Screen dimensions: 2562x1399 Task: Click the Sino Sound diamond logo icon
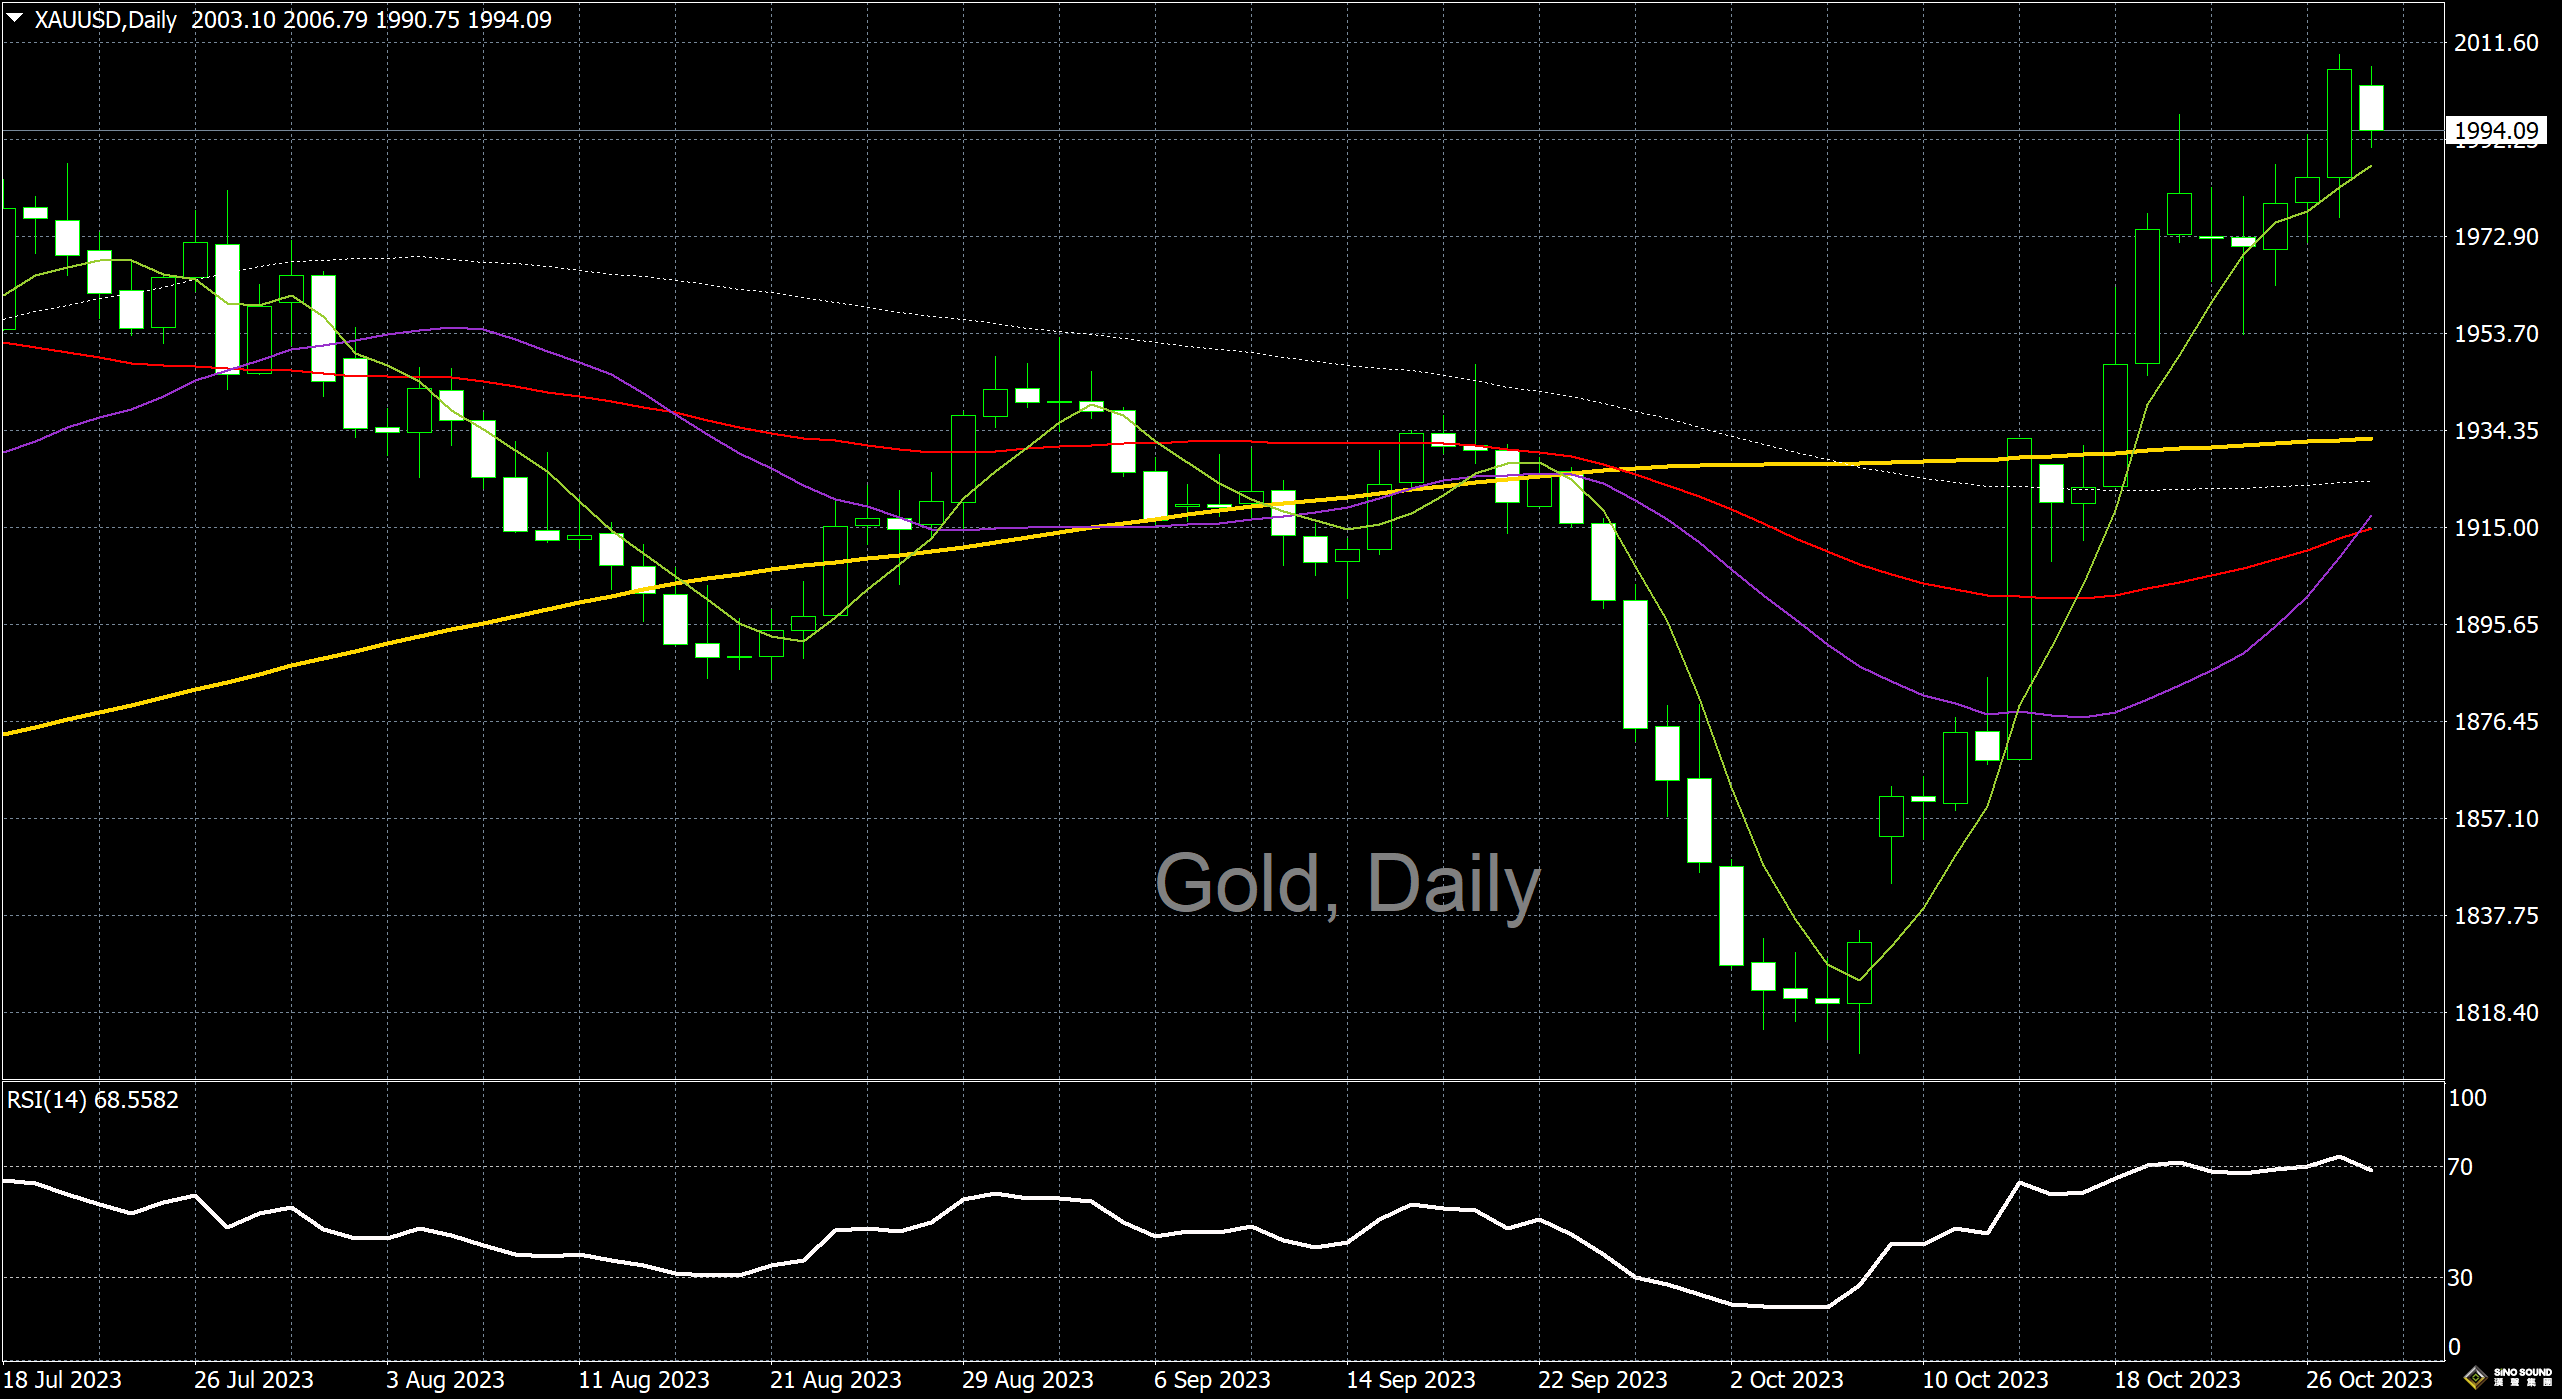[x=2475, y=1378]
